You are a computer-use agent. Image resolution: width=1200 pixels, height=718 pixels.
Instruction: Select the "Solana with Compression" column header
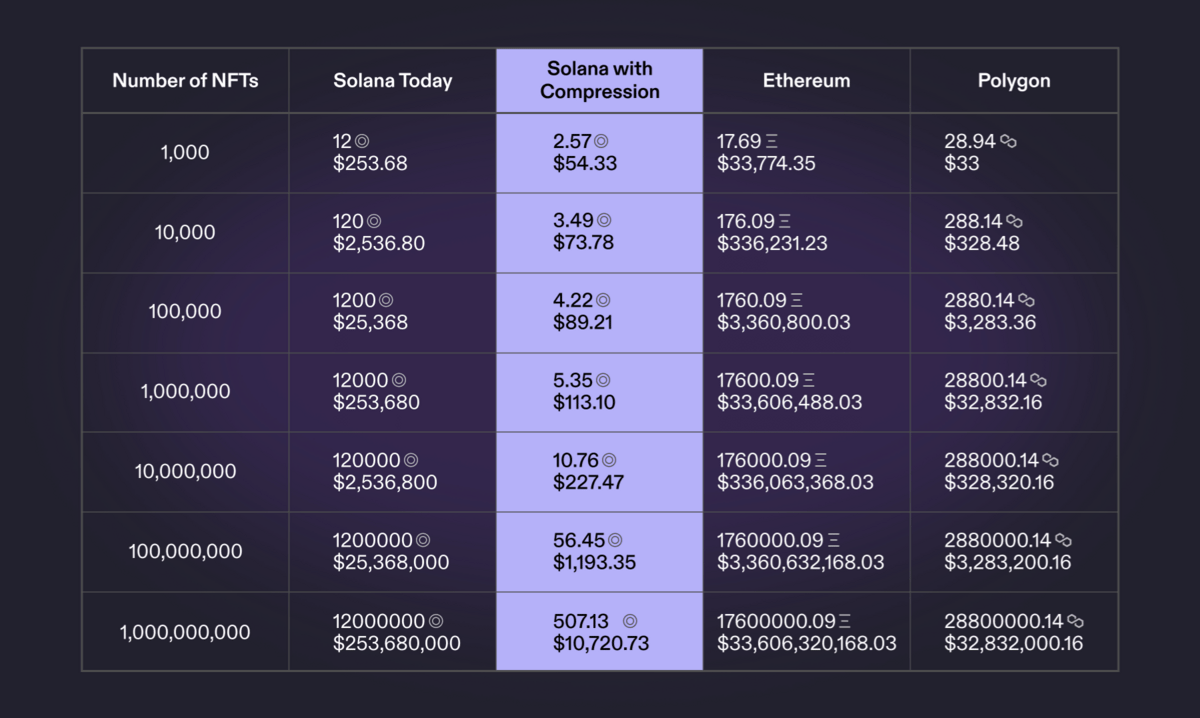coord(599,80)
